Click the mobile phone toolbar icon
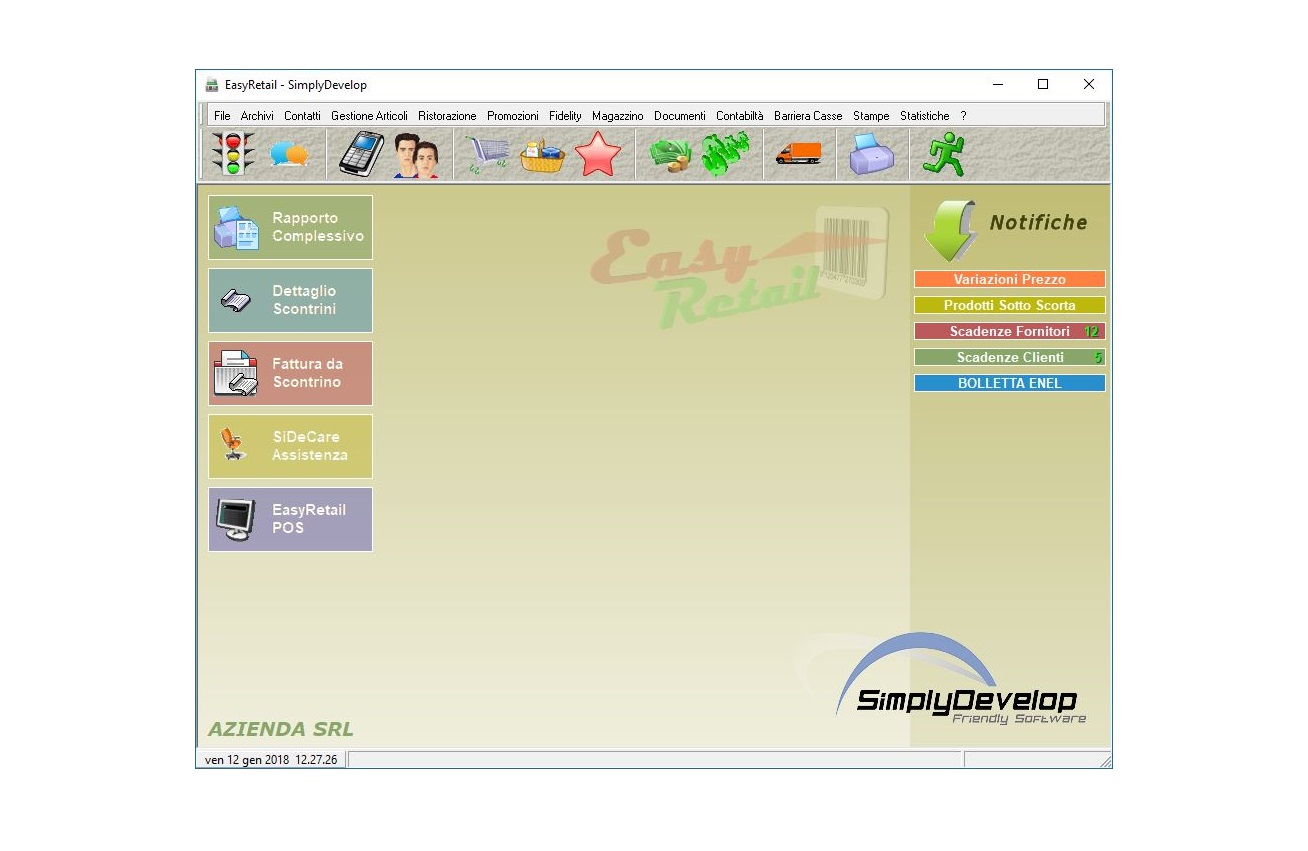 point(361,155)
